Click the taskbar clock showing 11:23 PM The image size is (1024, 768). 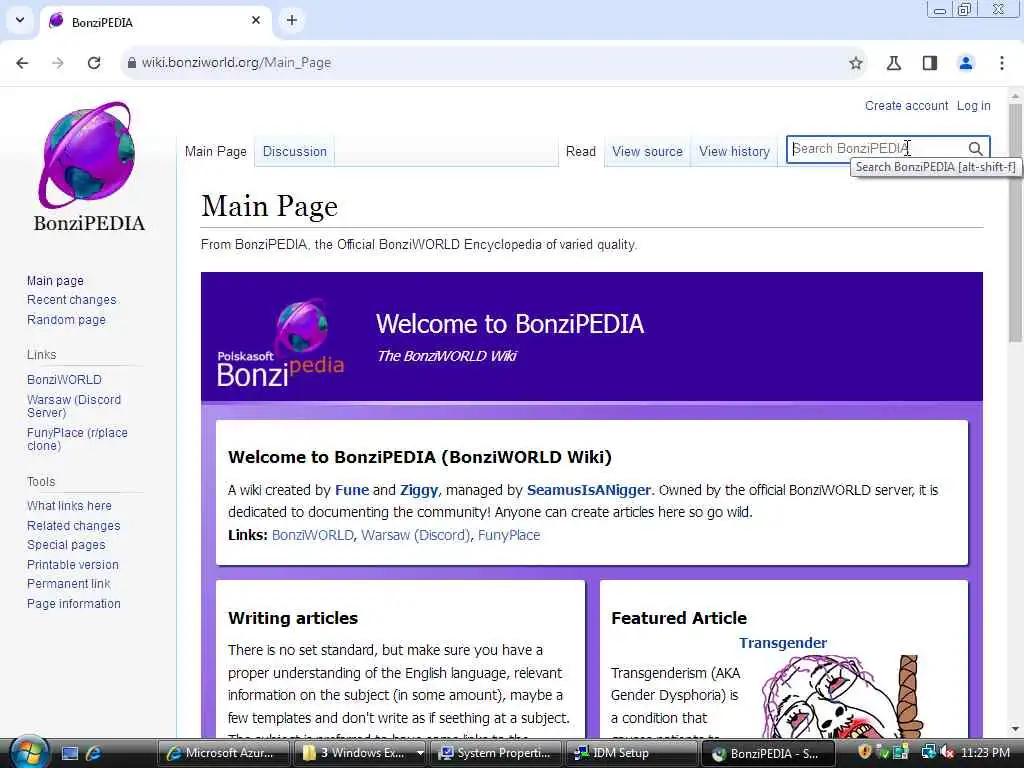pyautogui.click(x=985, y=753)
